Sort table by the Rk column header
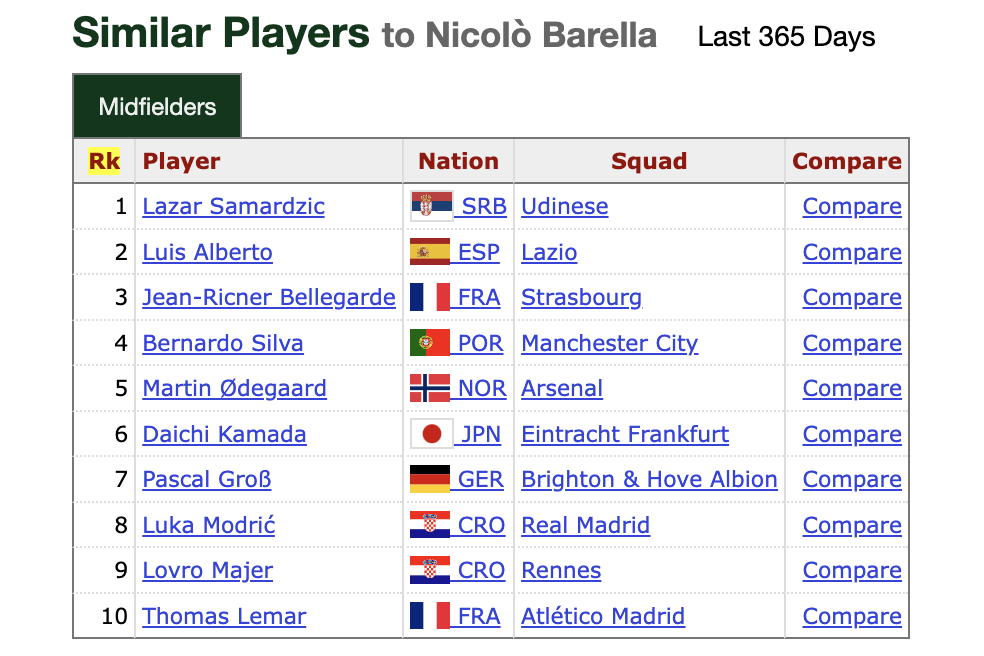The height and width of the screenshot is (656, 984). 104,161
